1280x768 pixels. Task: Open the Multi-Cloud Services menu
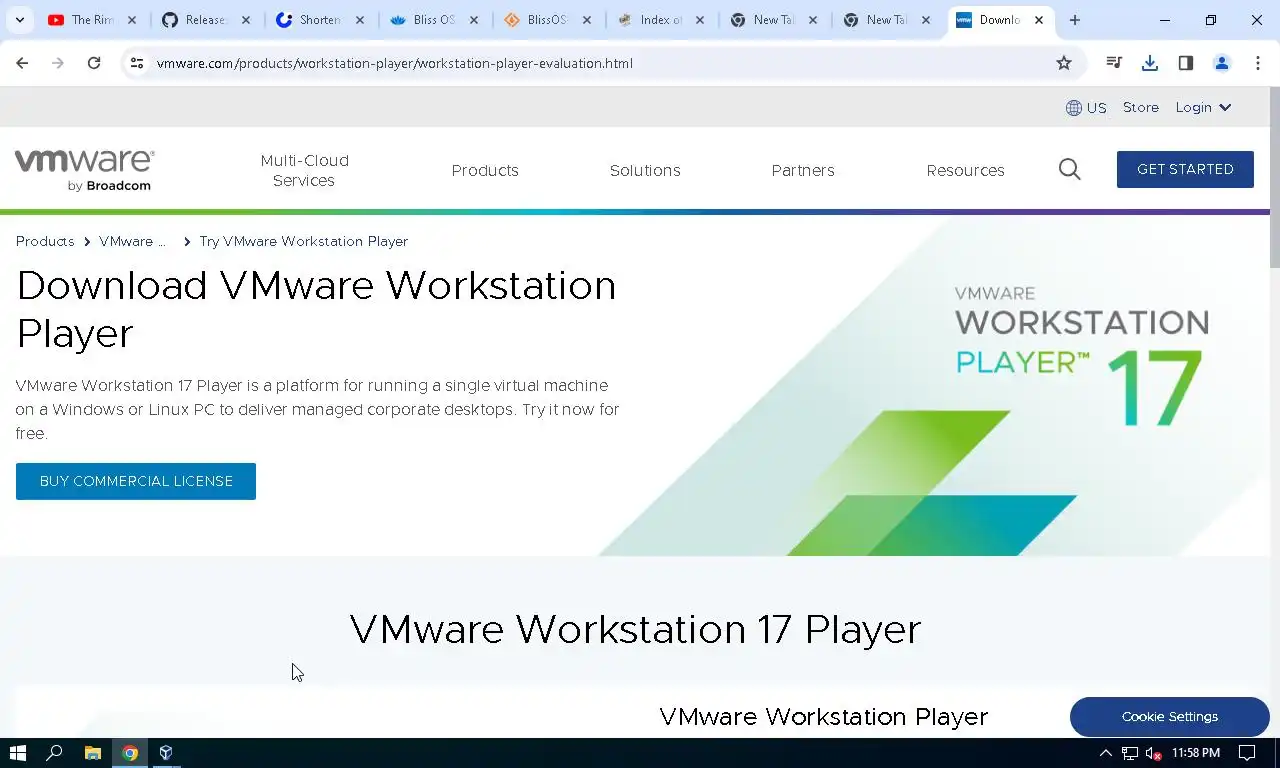pyautogui.click(x=304, y=170)
